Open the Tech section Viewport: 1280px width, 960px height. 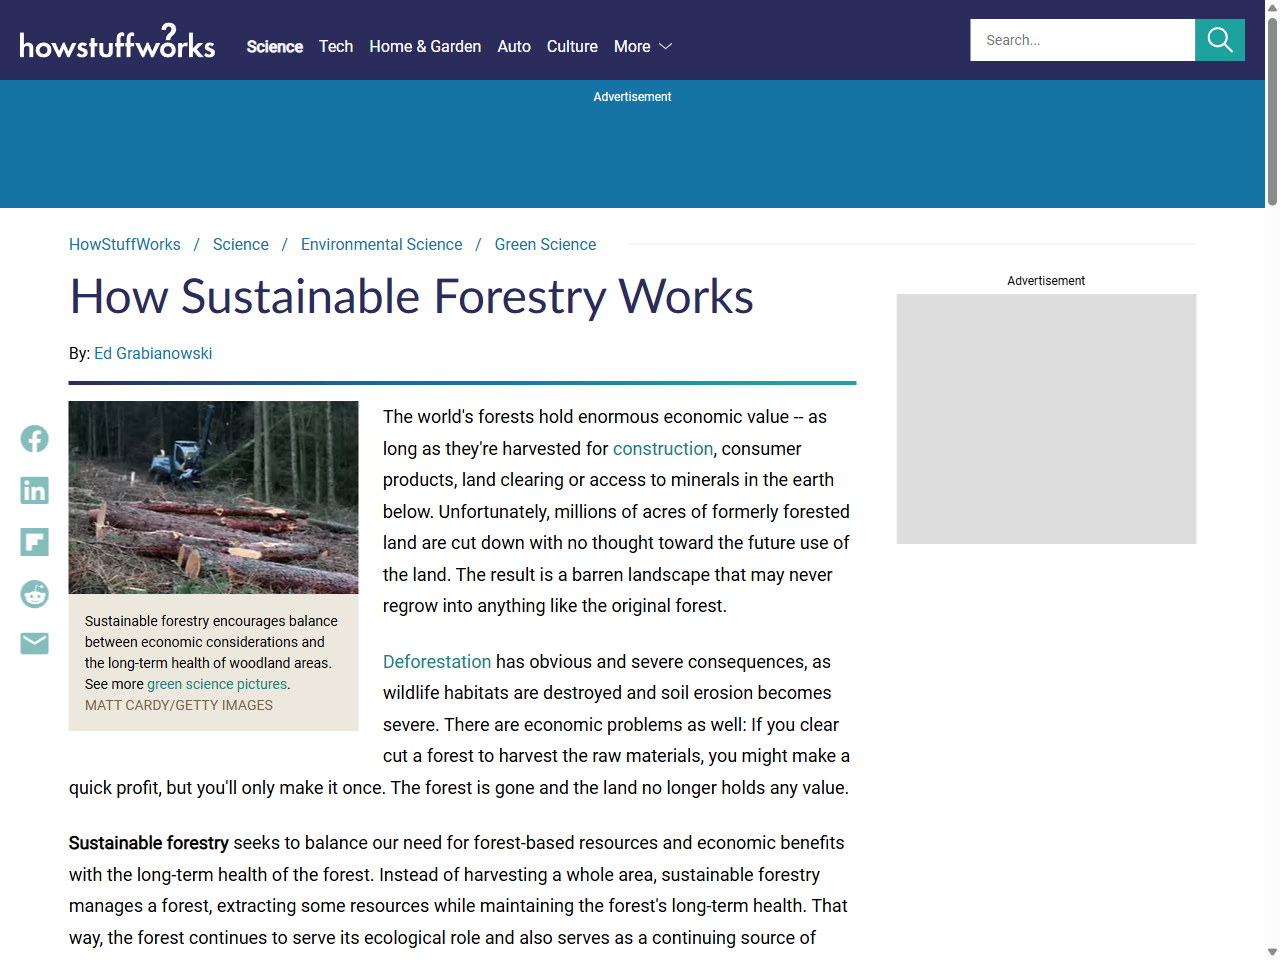[x=335, y=46]
